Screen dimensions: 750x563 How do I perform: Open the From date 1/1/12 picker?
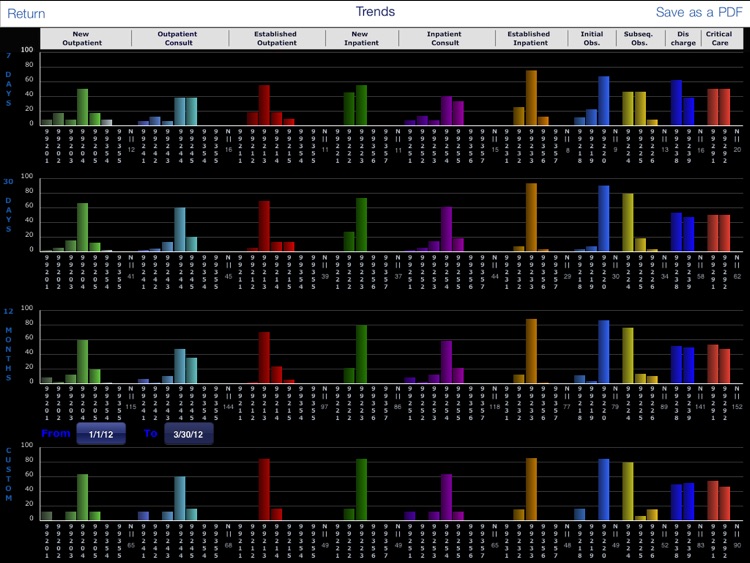click(101, 434)
